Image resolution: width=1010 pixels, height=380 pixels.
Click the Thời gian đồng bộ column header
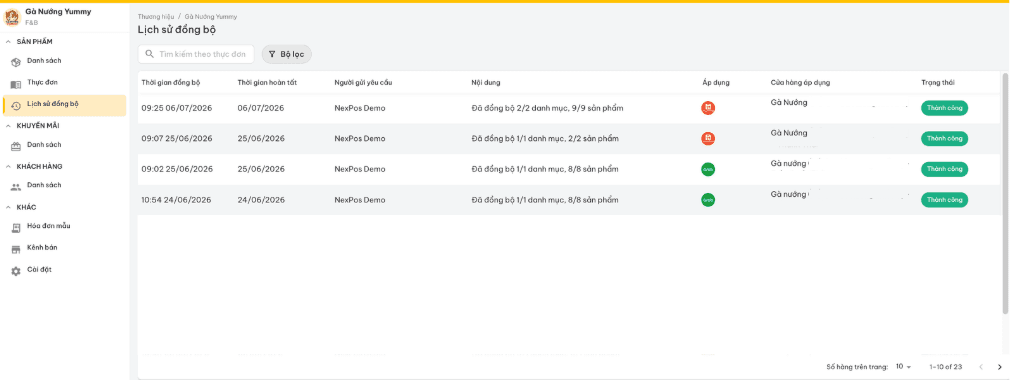coord(171,82)
